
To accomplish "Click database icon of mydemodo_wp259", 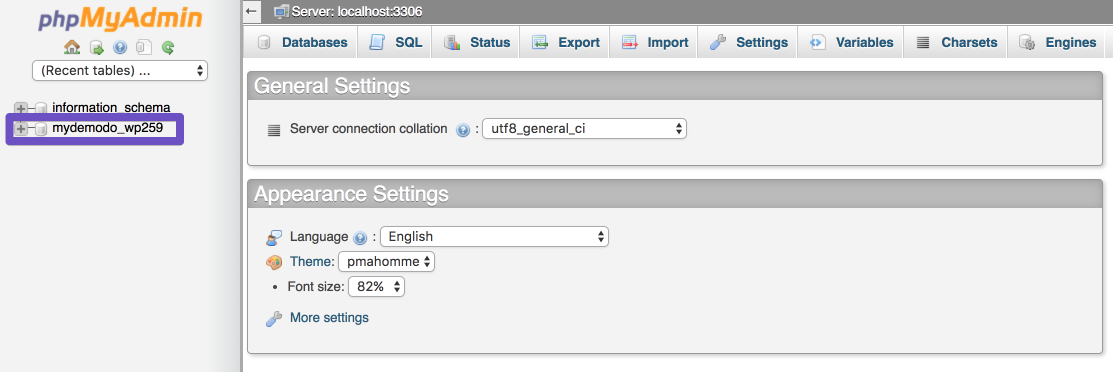I will (41, 128).
